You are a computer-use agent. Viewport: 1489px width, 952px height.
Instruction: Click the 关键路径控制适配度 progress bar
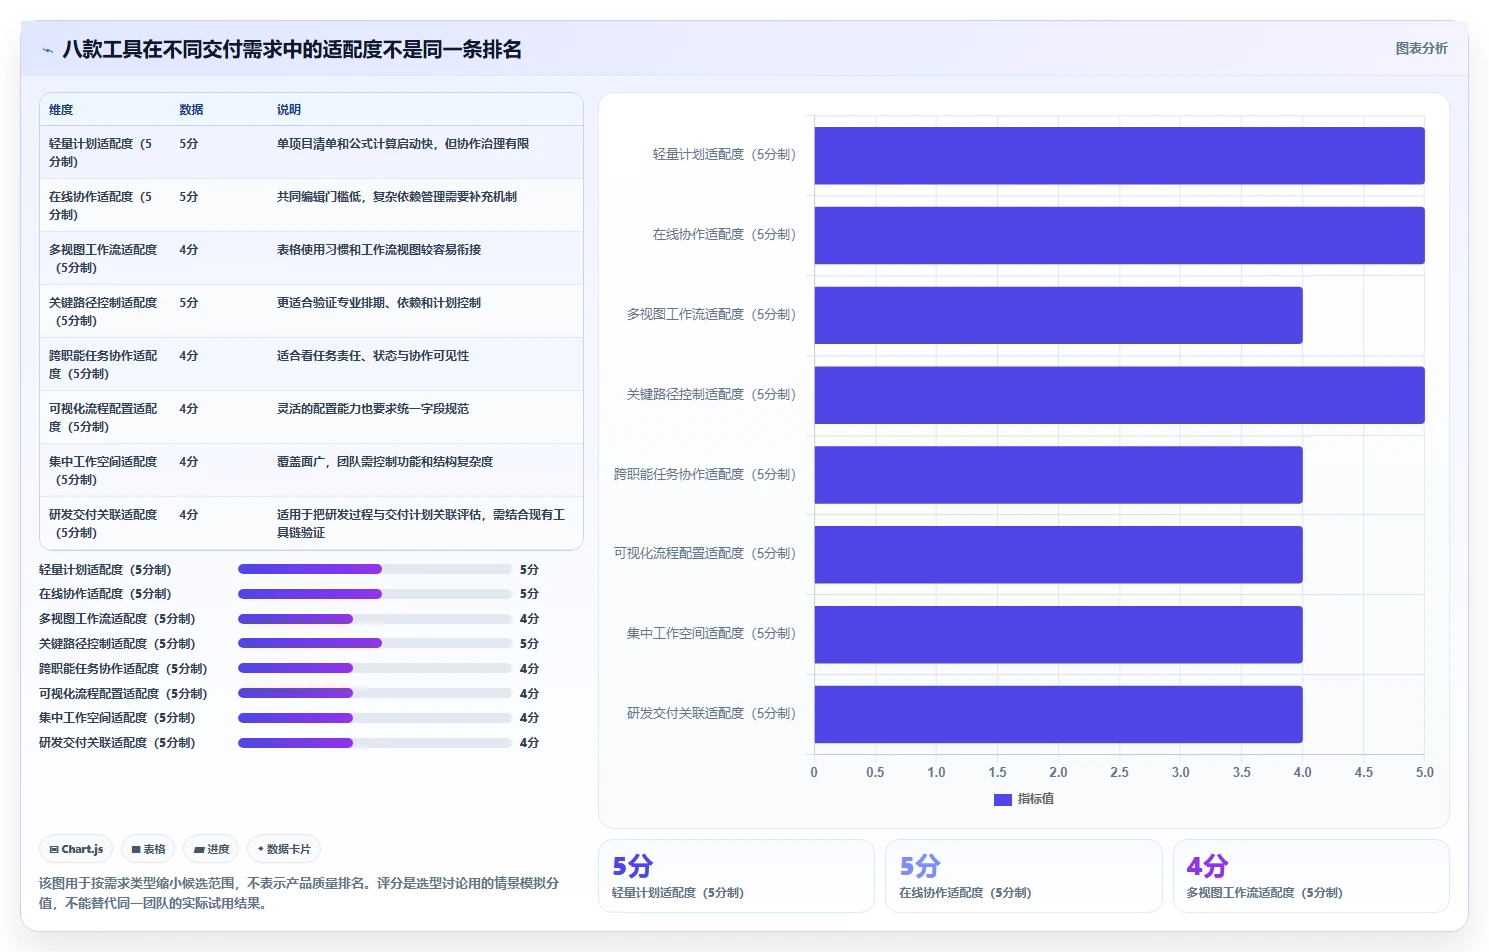tap(375, 643)
